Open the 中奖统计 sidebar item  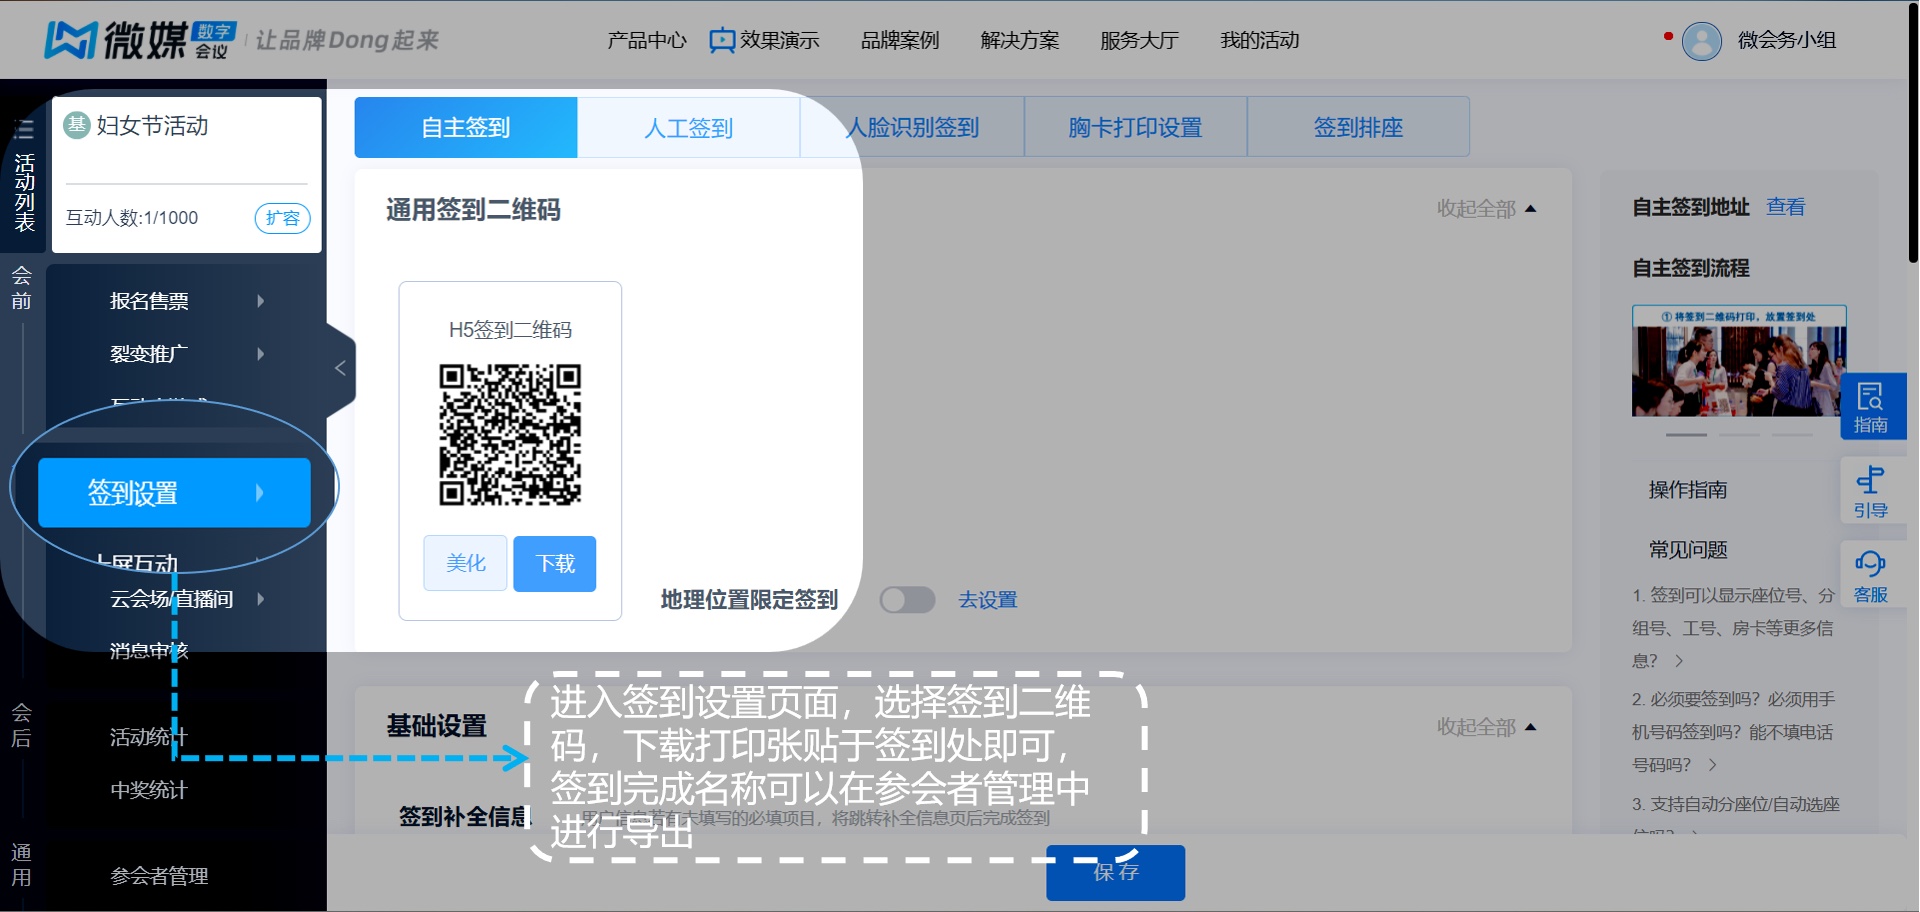pos(150,790)
